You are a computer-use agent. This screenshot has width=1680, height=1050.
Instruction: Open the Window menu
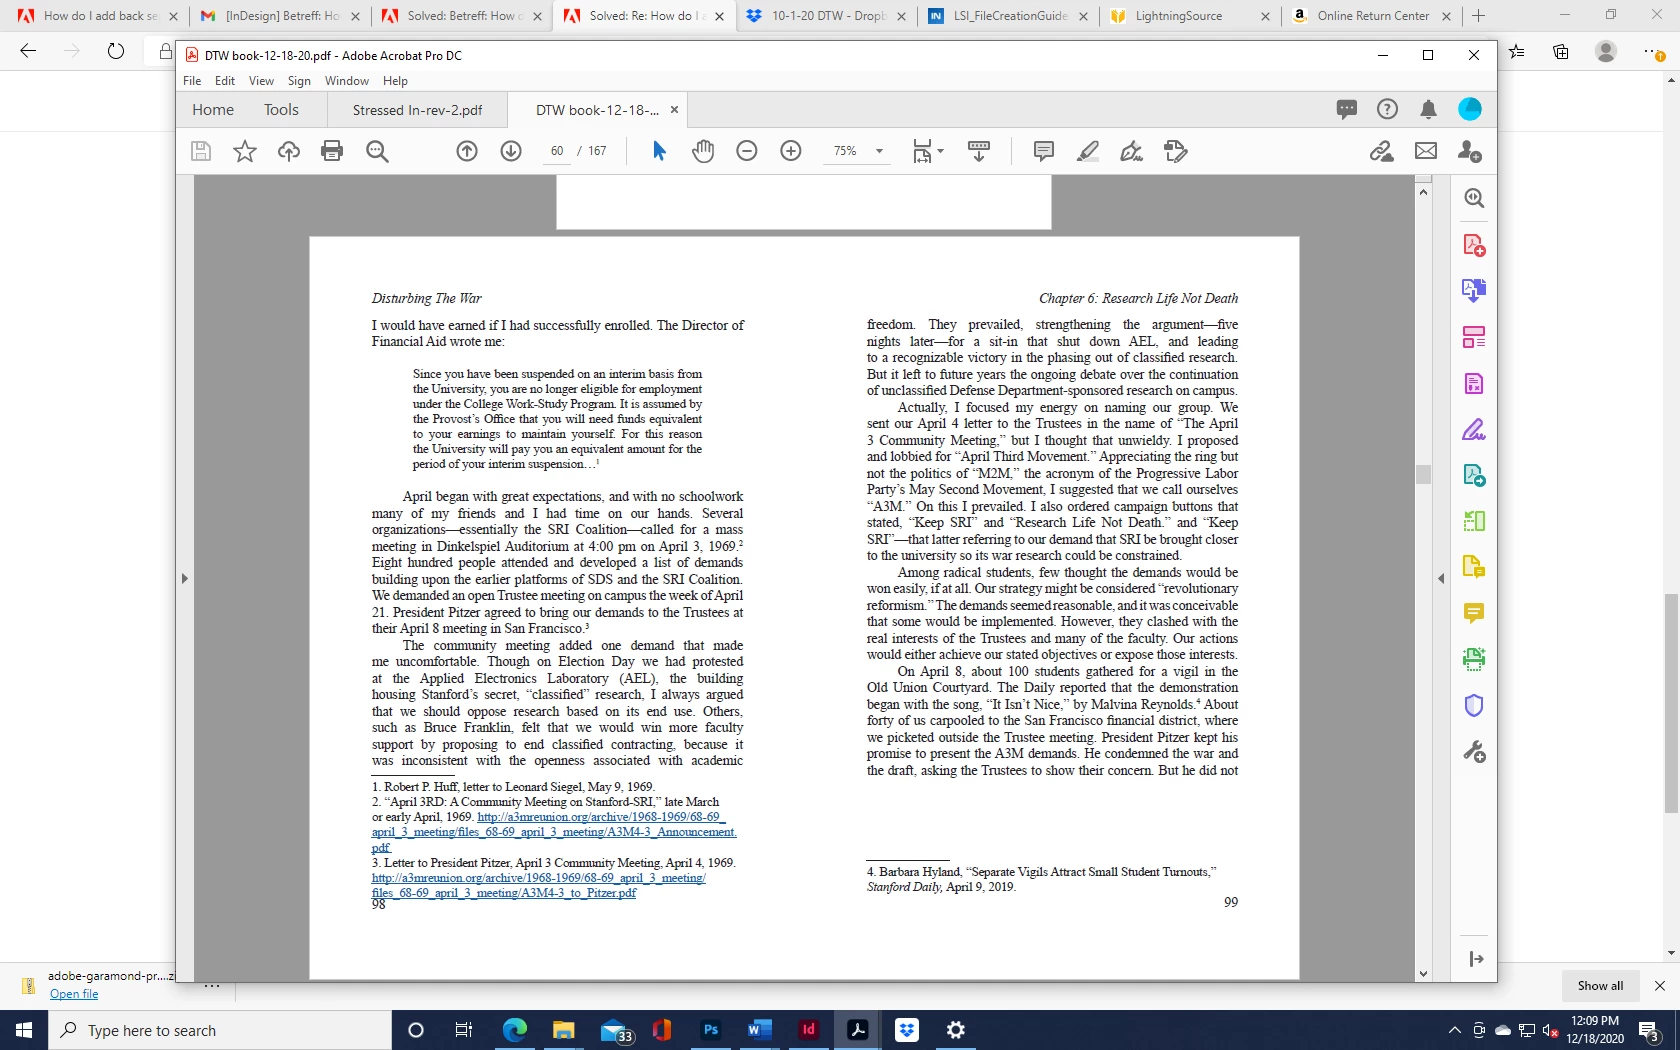(x=347, y=81)
